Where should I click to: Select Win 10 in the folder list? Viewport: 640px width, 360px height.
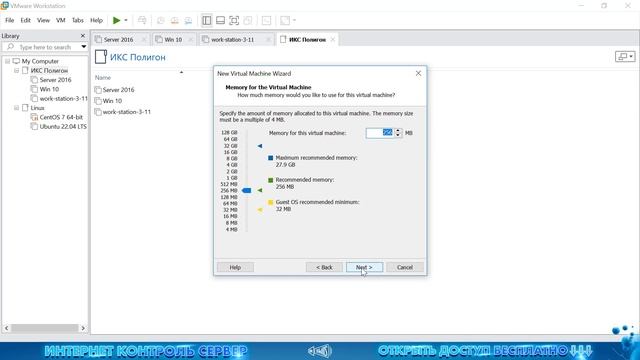point(112,101)
